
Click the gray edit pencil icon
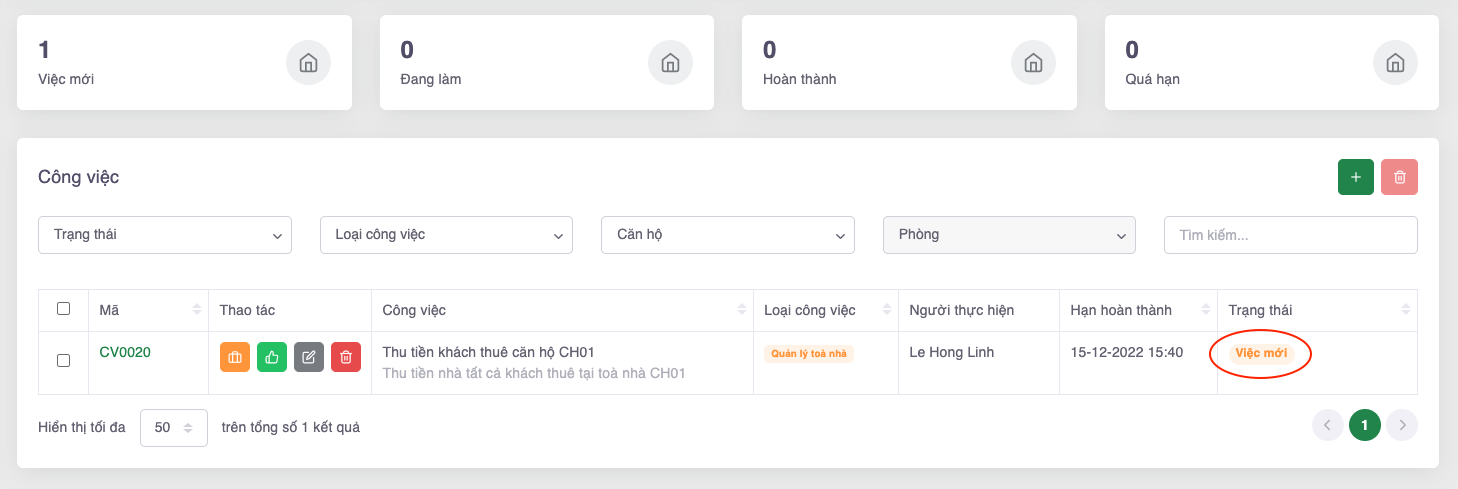(x=309, y=357)
